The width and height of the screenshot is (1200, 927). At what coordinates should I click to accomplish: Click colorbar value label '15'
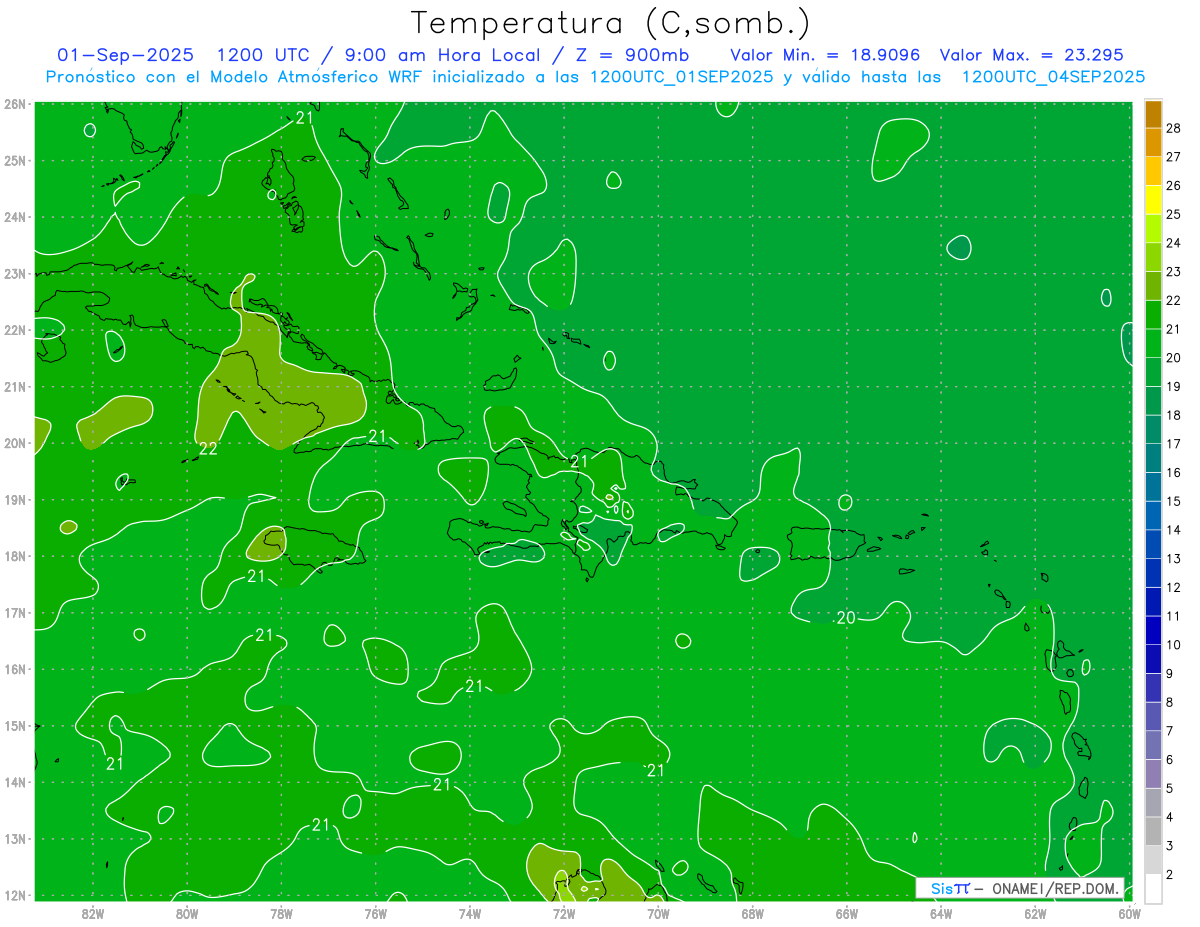point(1174,502)
